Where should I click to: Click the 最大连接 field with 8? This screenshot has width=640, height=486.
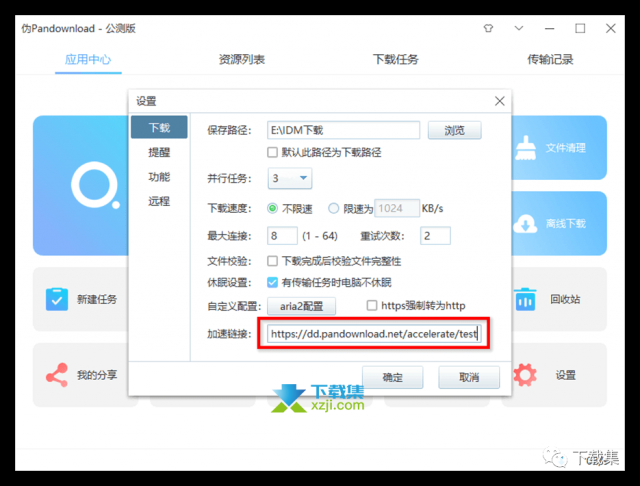coord(282,236)
